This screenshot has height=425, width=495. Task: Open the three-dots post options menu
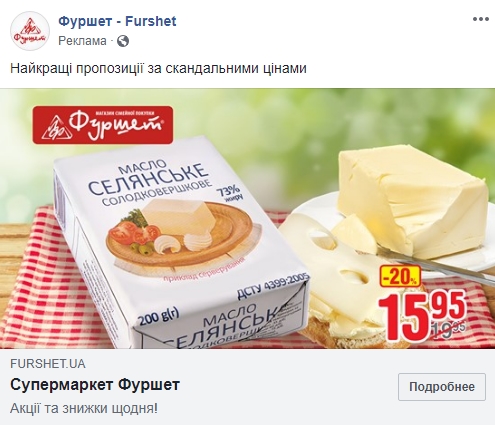pyautogui.click(x=480, y=19)
